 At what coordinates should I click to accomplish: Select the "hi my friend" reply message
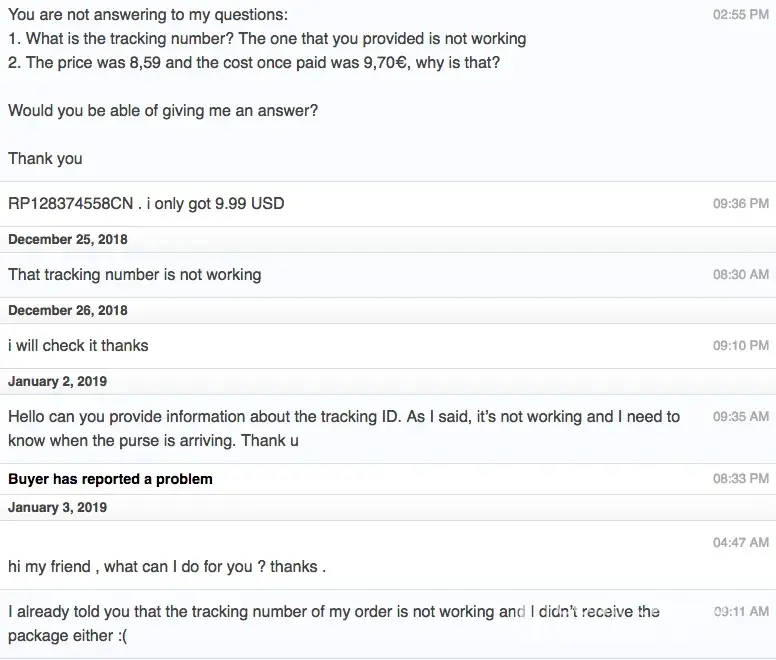(x=167, y=567)
